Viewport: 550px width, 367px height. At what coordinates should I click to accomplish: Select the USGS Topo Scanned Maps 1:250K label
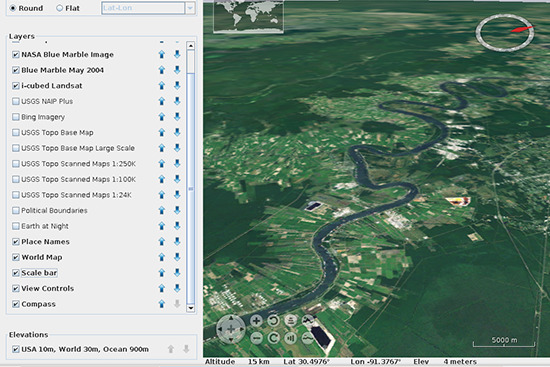click(79, 164)
